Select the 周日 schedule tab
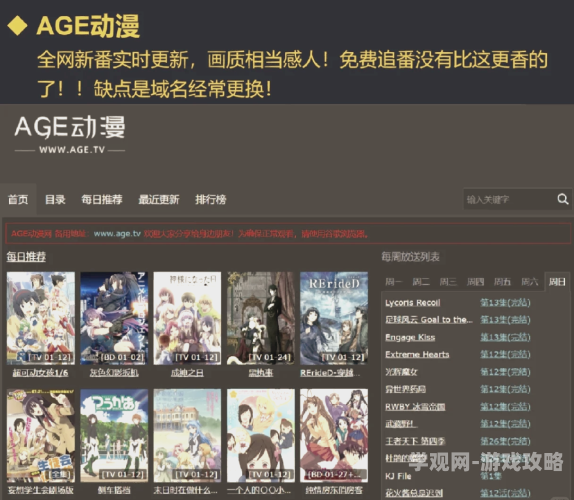Image resolution: width=574 pixels, height=500 pixels. pyautogui.click(x=557, y=281)
